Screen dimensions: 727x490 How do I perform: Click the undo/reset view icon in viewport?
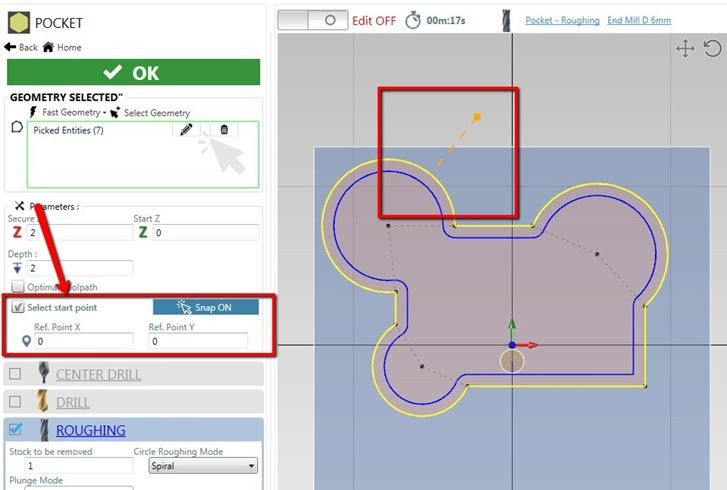(712, 49)
